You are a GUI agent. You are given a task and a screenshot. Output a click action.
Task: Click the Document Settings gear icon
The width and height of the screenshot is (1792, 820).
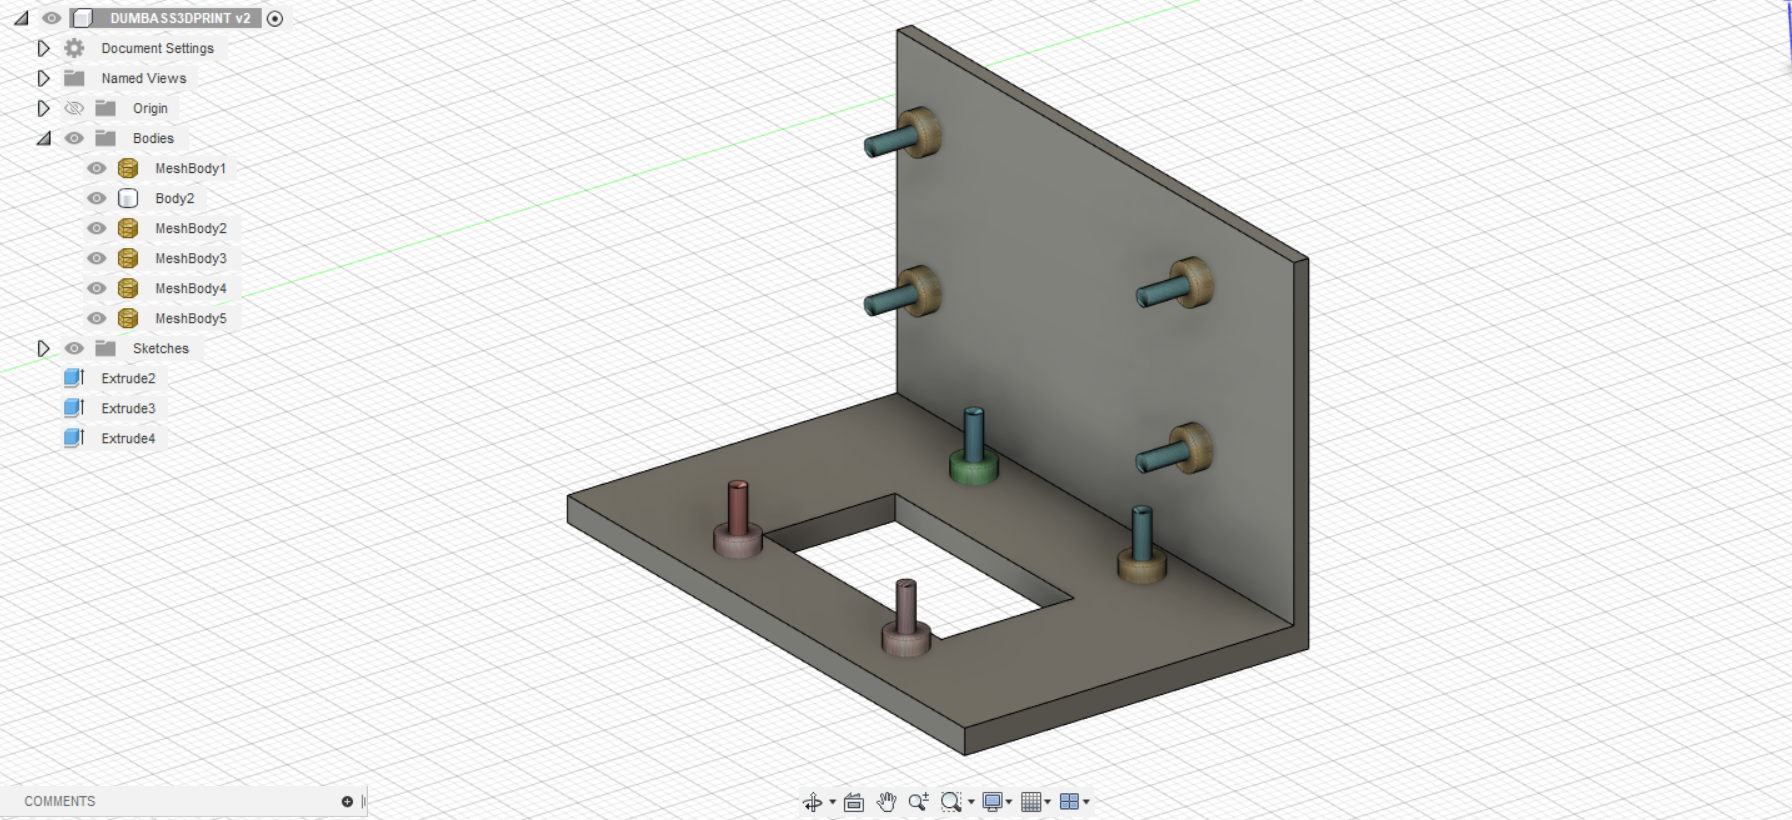click(74, 48)
